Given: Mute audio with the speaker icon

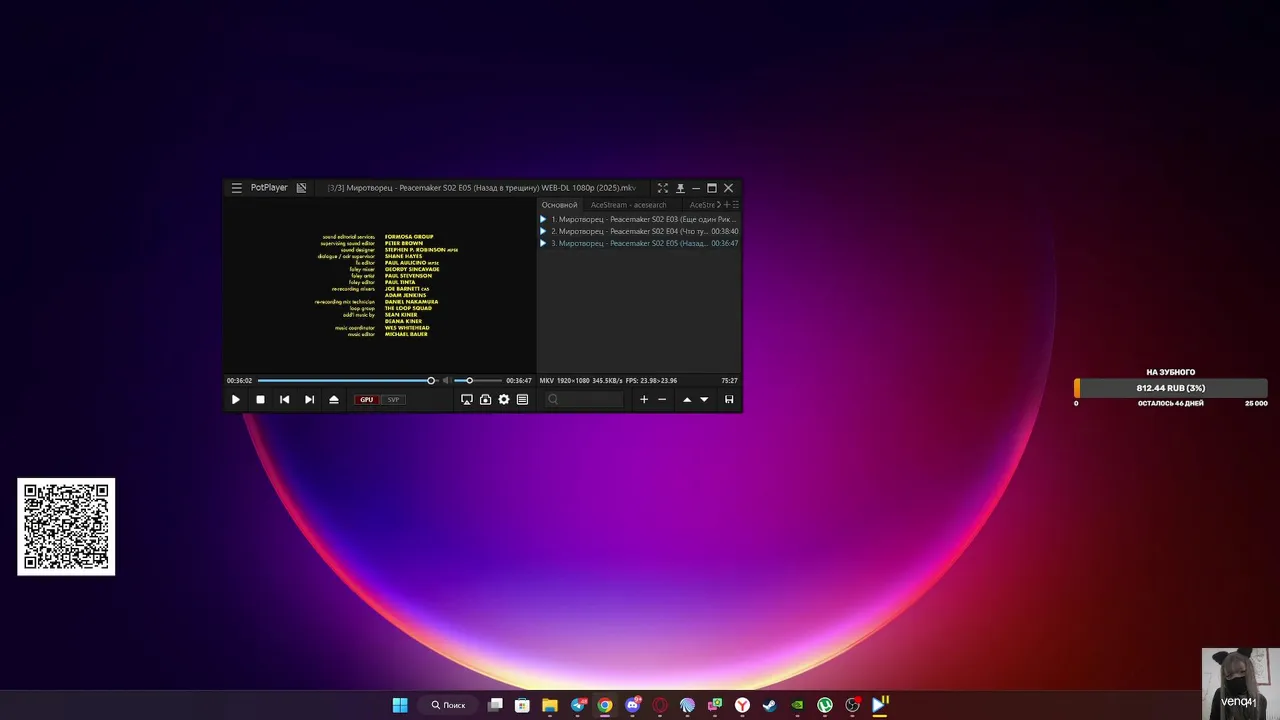Looking at the screenshot, I should pos(446,380).
